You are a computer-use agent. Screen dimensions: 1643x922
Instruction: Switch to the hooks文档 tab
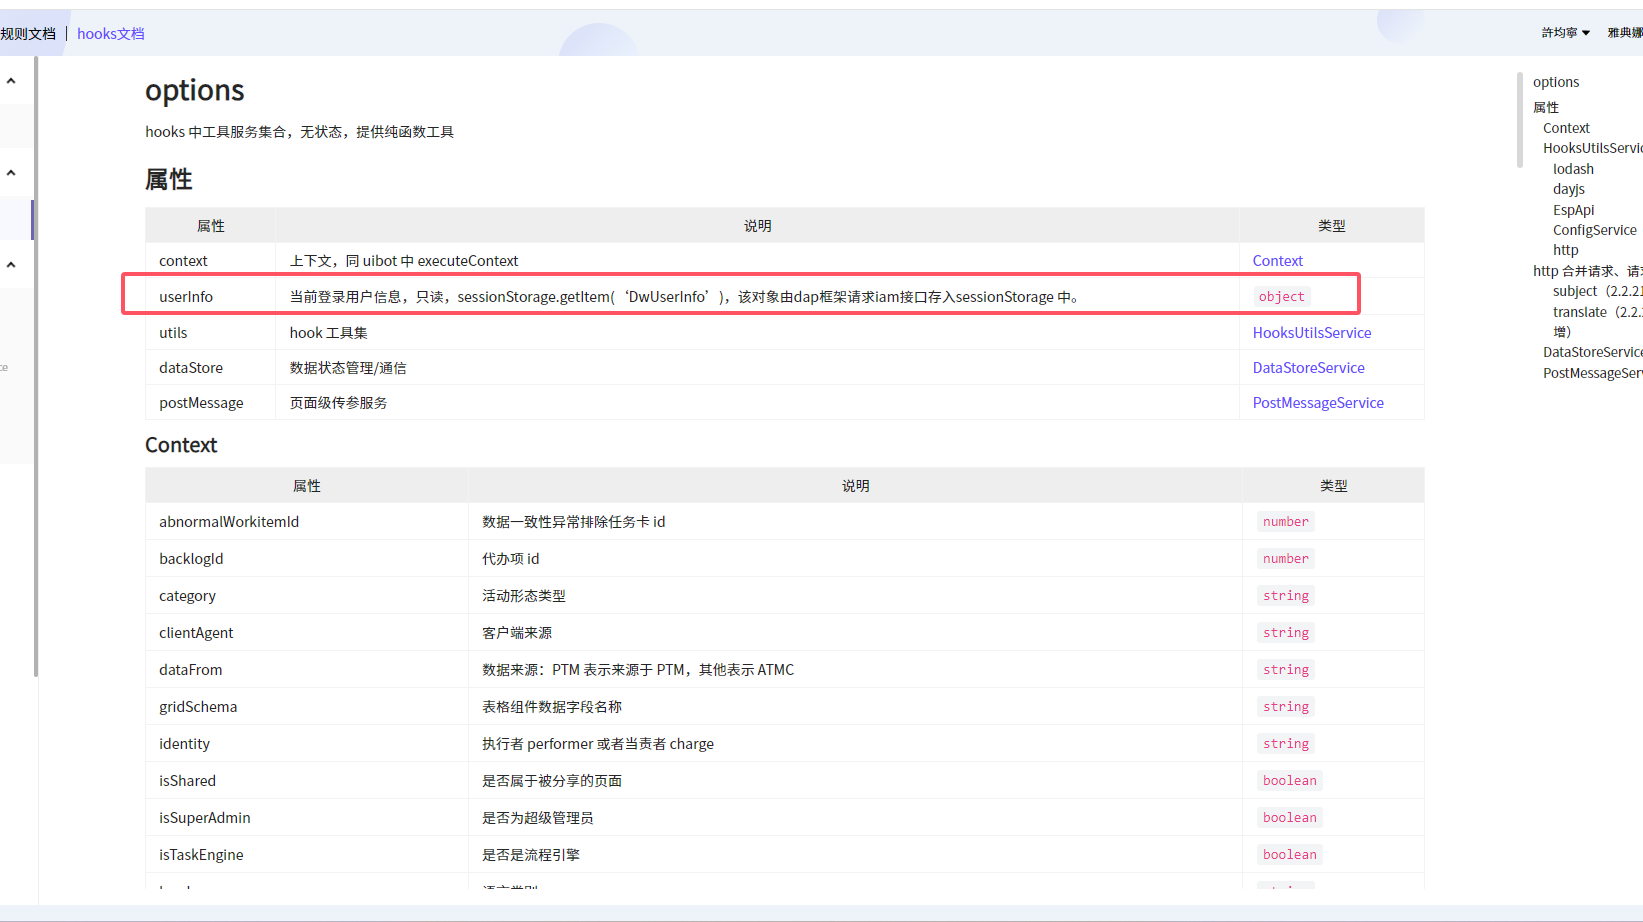111,34
